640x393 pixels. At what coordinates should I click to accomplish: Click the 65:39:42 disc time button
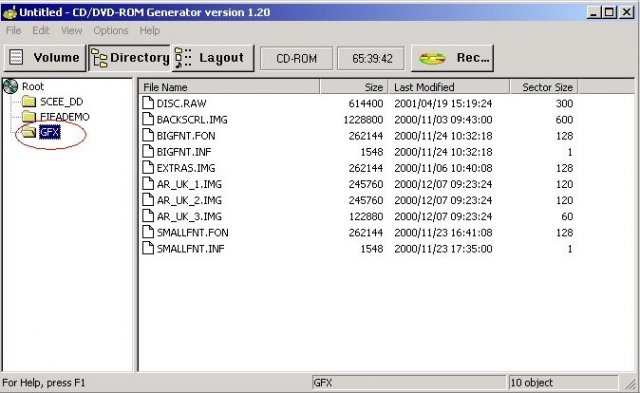[x=371, y=58]
